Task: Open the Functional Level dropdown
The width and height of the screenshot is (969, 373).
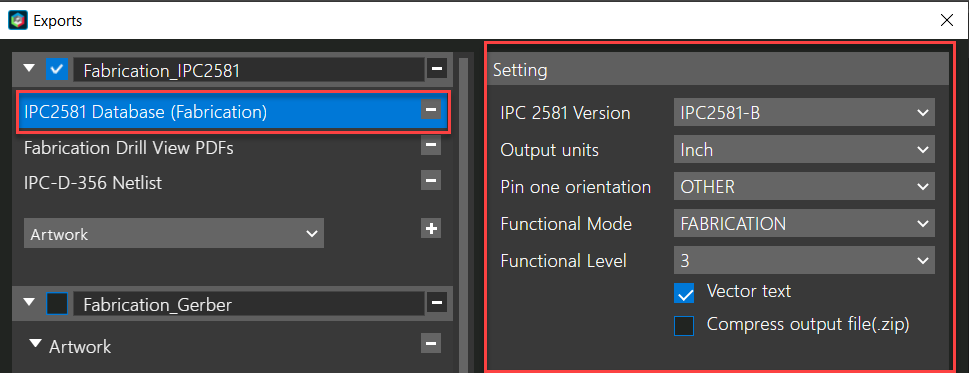Action: [x=804, y=261]
